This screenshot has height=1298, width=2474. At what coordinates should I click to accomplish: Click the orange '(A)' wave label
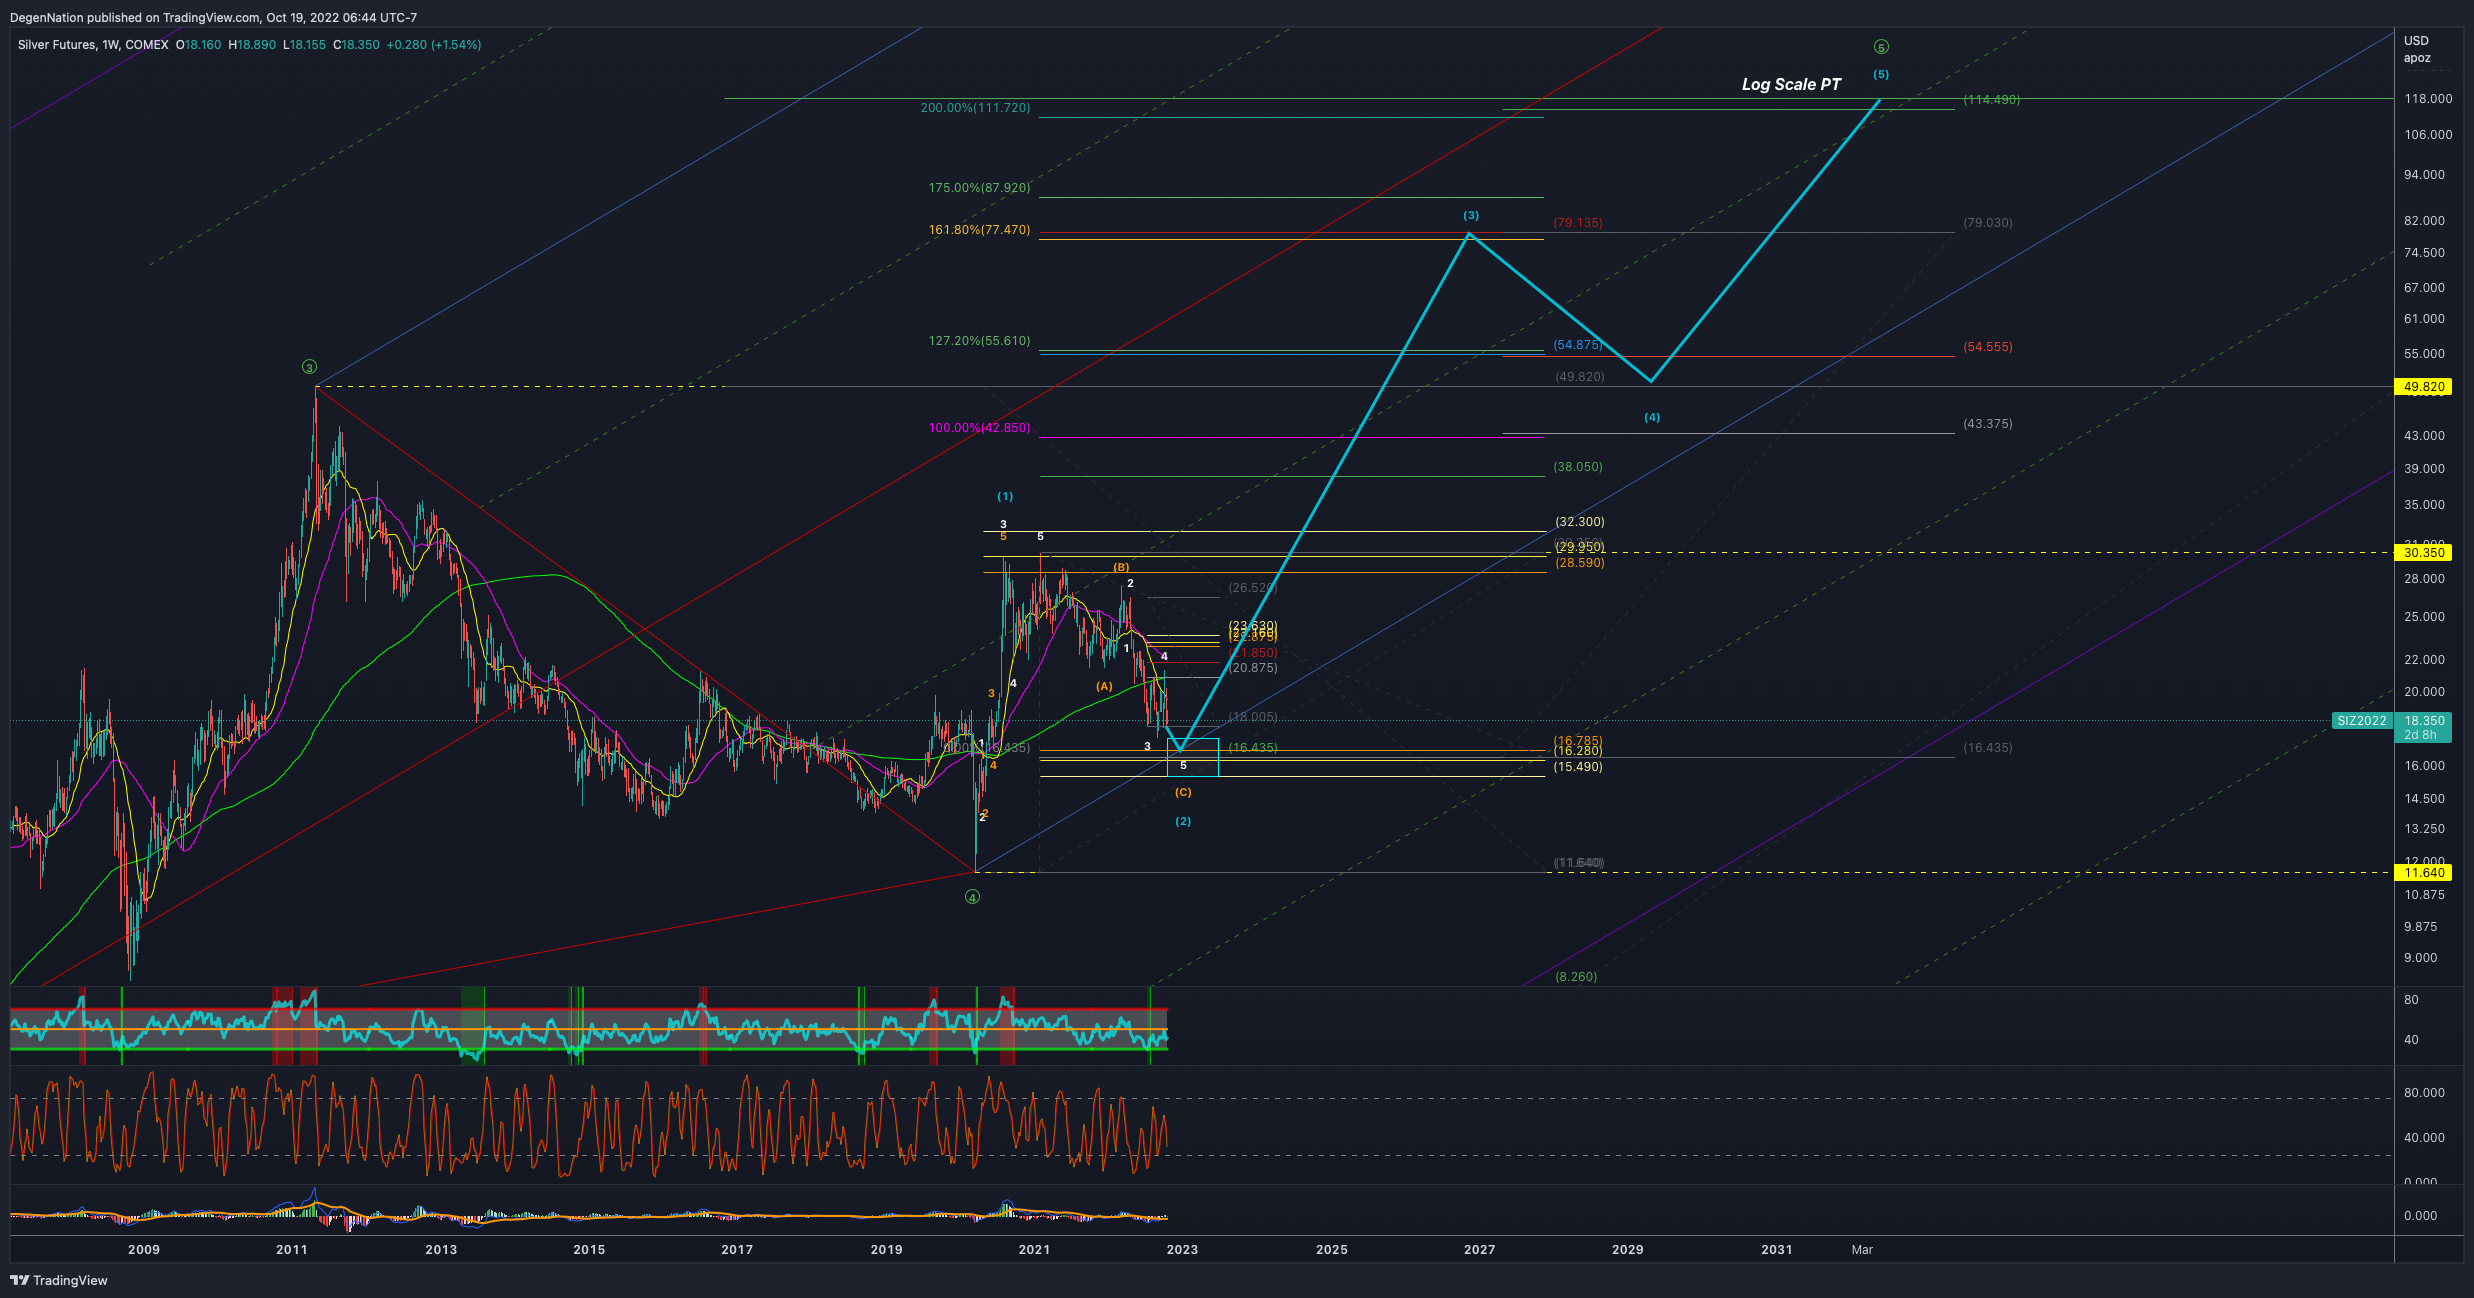click(1104, 686)
